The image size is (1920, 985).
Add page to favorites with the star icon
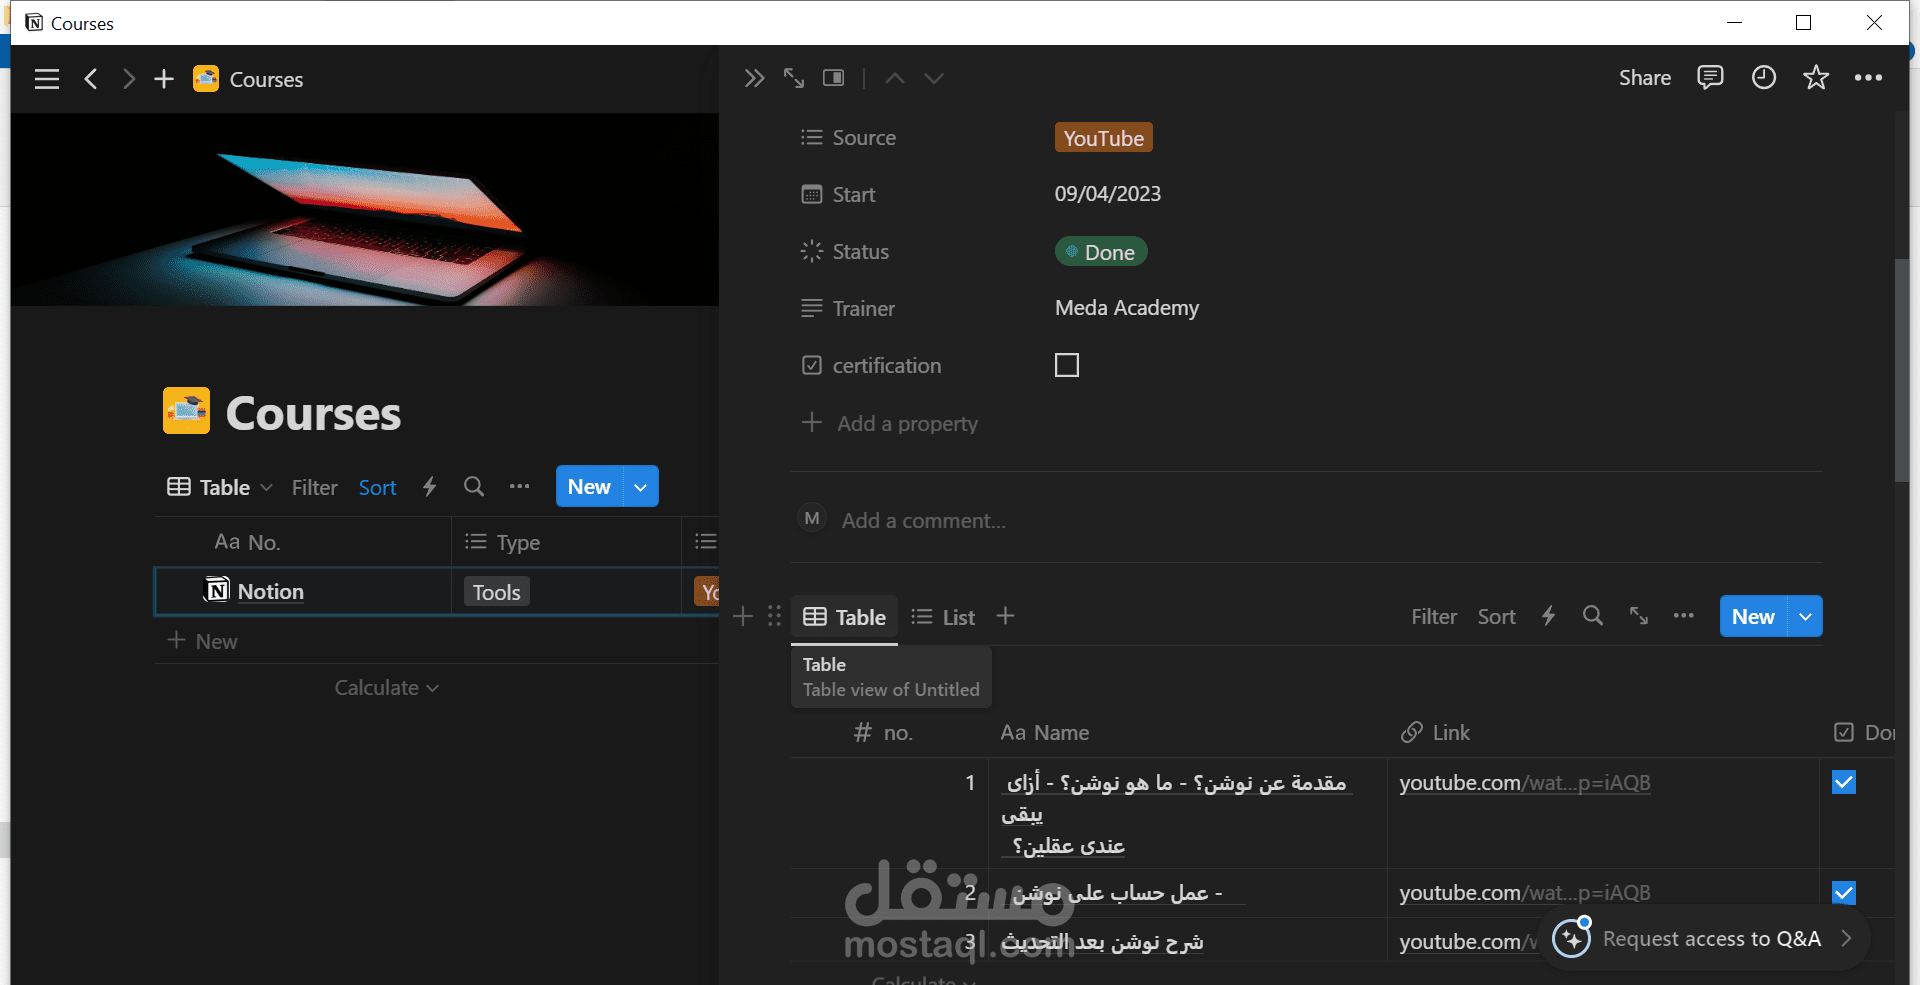tap(1816, 77)
